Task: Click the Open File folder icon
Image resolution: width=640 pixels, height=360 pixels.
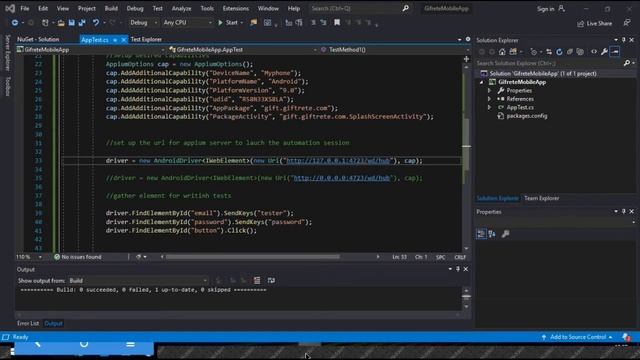Action: pos(61,23)
